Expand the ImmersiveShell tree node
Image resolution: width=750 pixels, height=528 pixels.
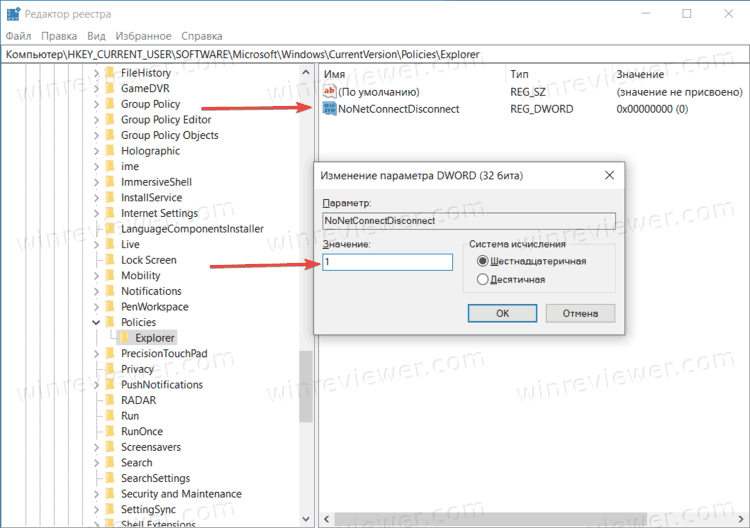click(x=96, y=182)
